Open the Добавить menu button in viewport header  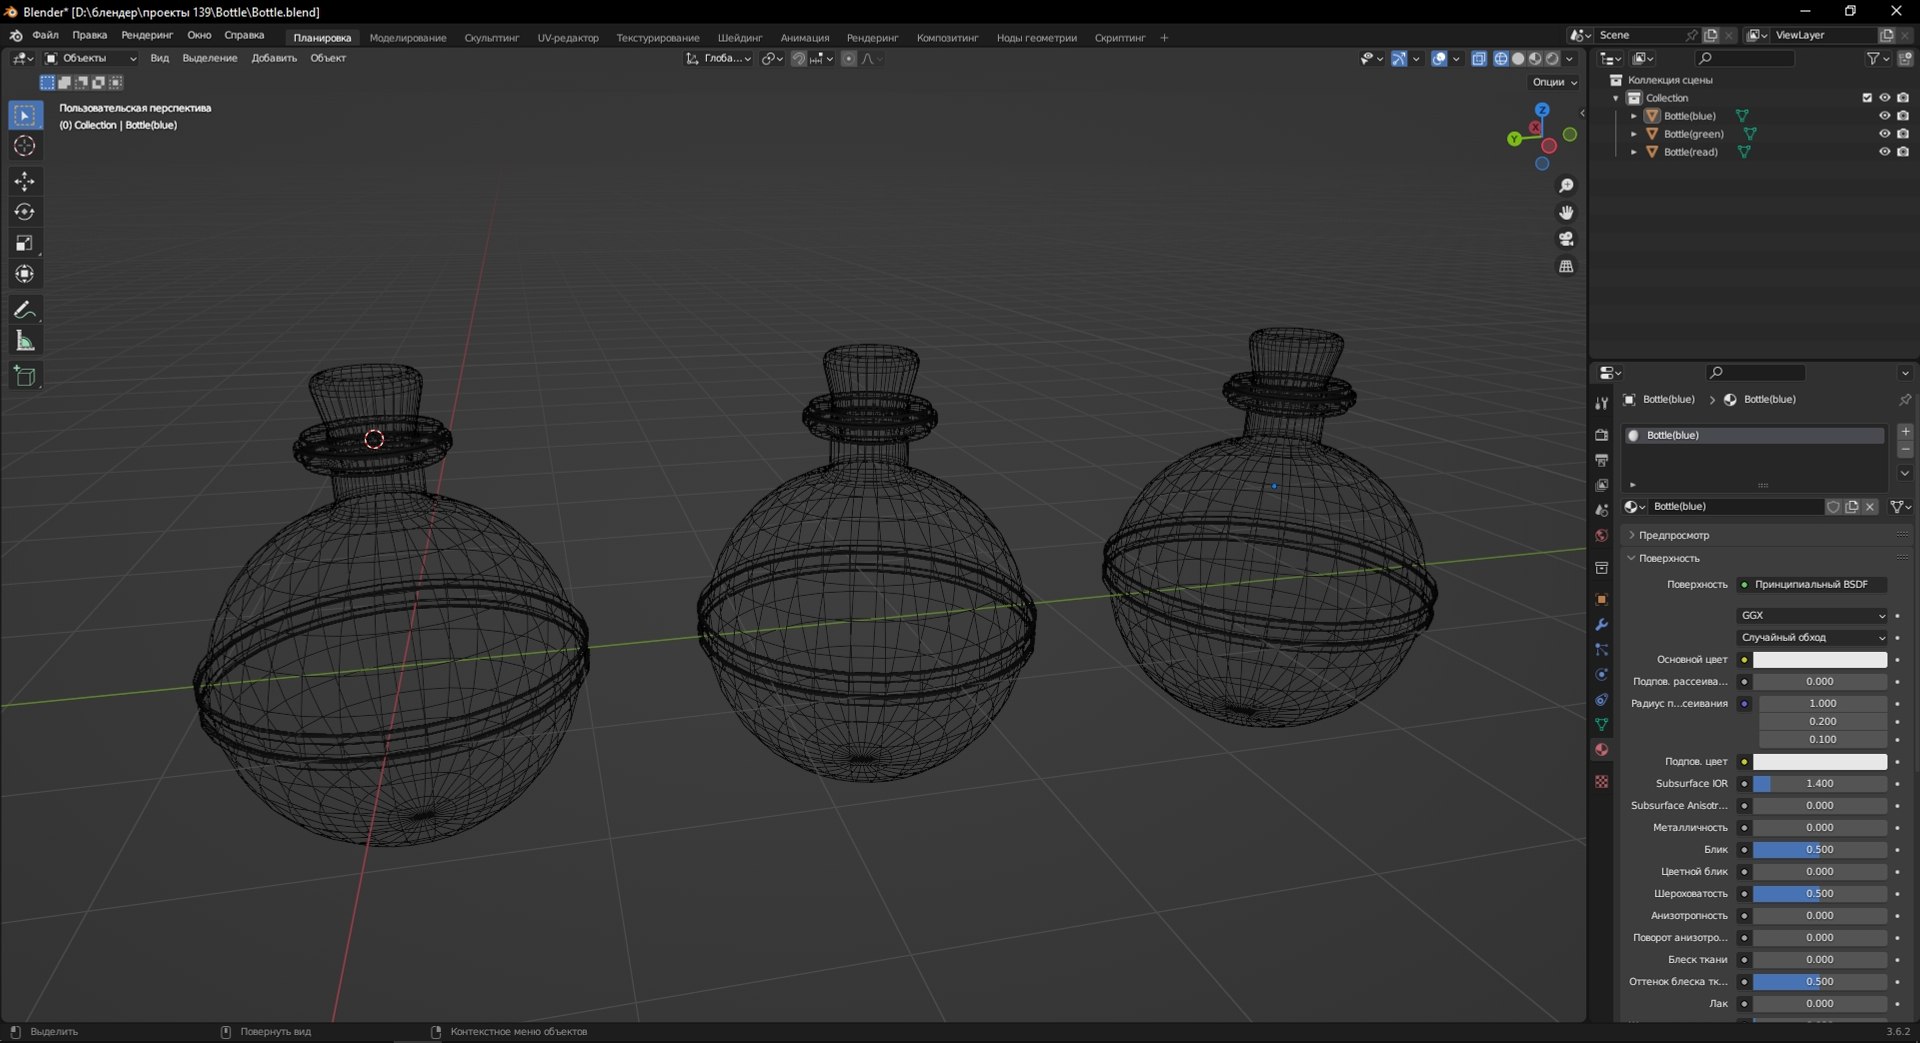click(x=274, y=58)
